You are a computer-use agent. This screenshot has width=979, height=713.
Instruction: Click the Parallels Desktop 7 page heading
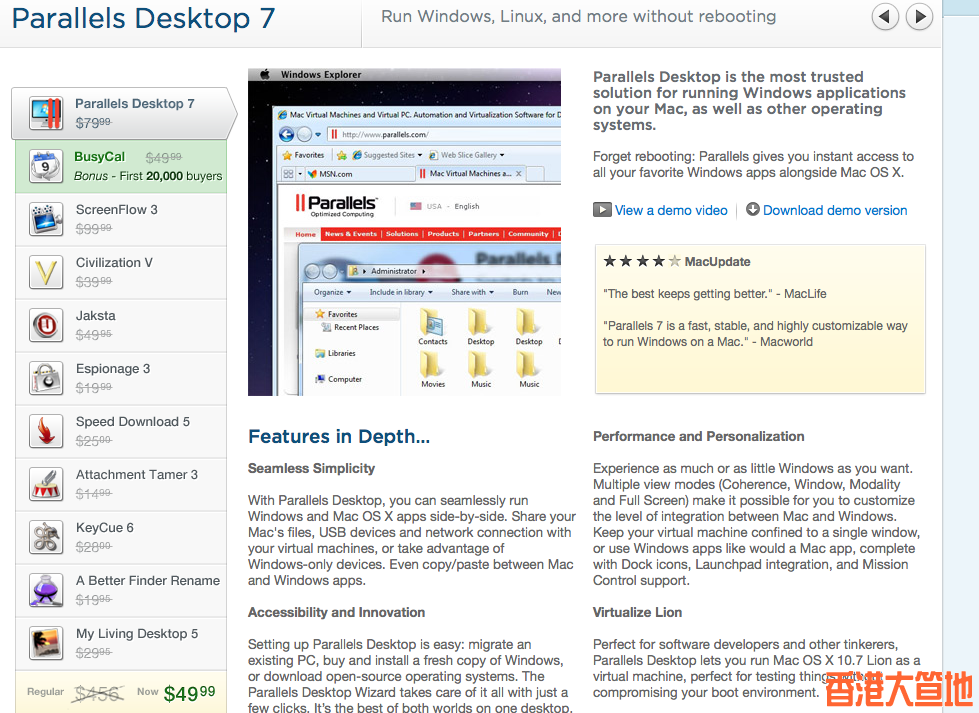pyautogui.click(x=144, y=18)
